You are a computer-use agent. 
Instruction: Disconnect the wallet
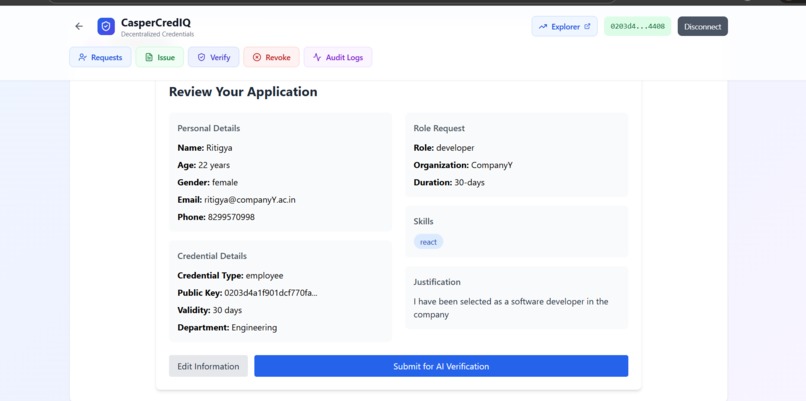[x=703, y=26]
